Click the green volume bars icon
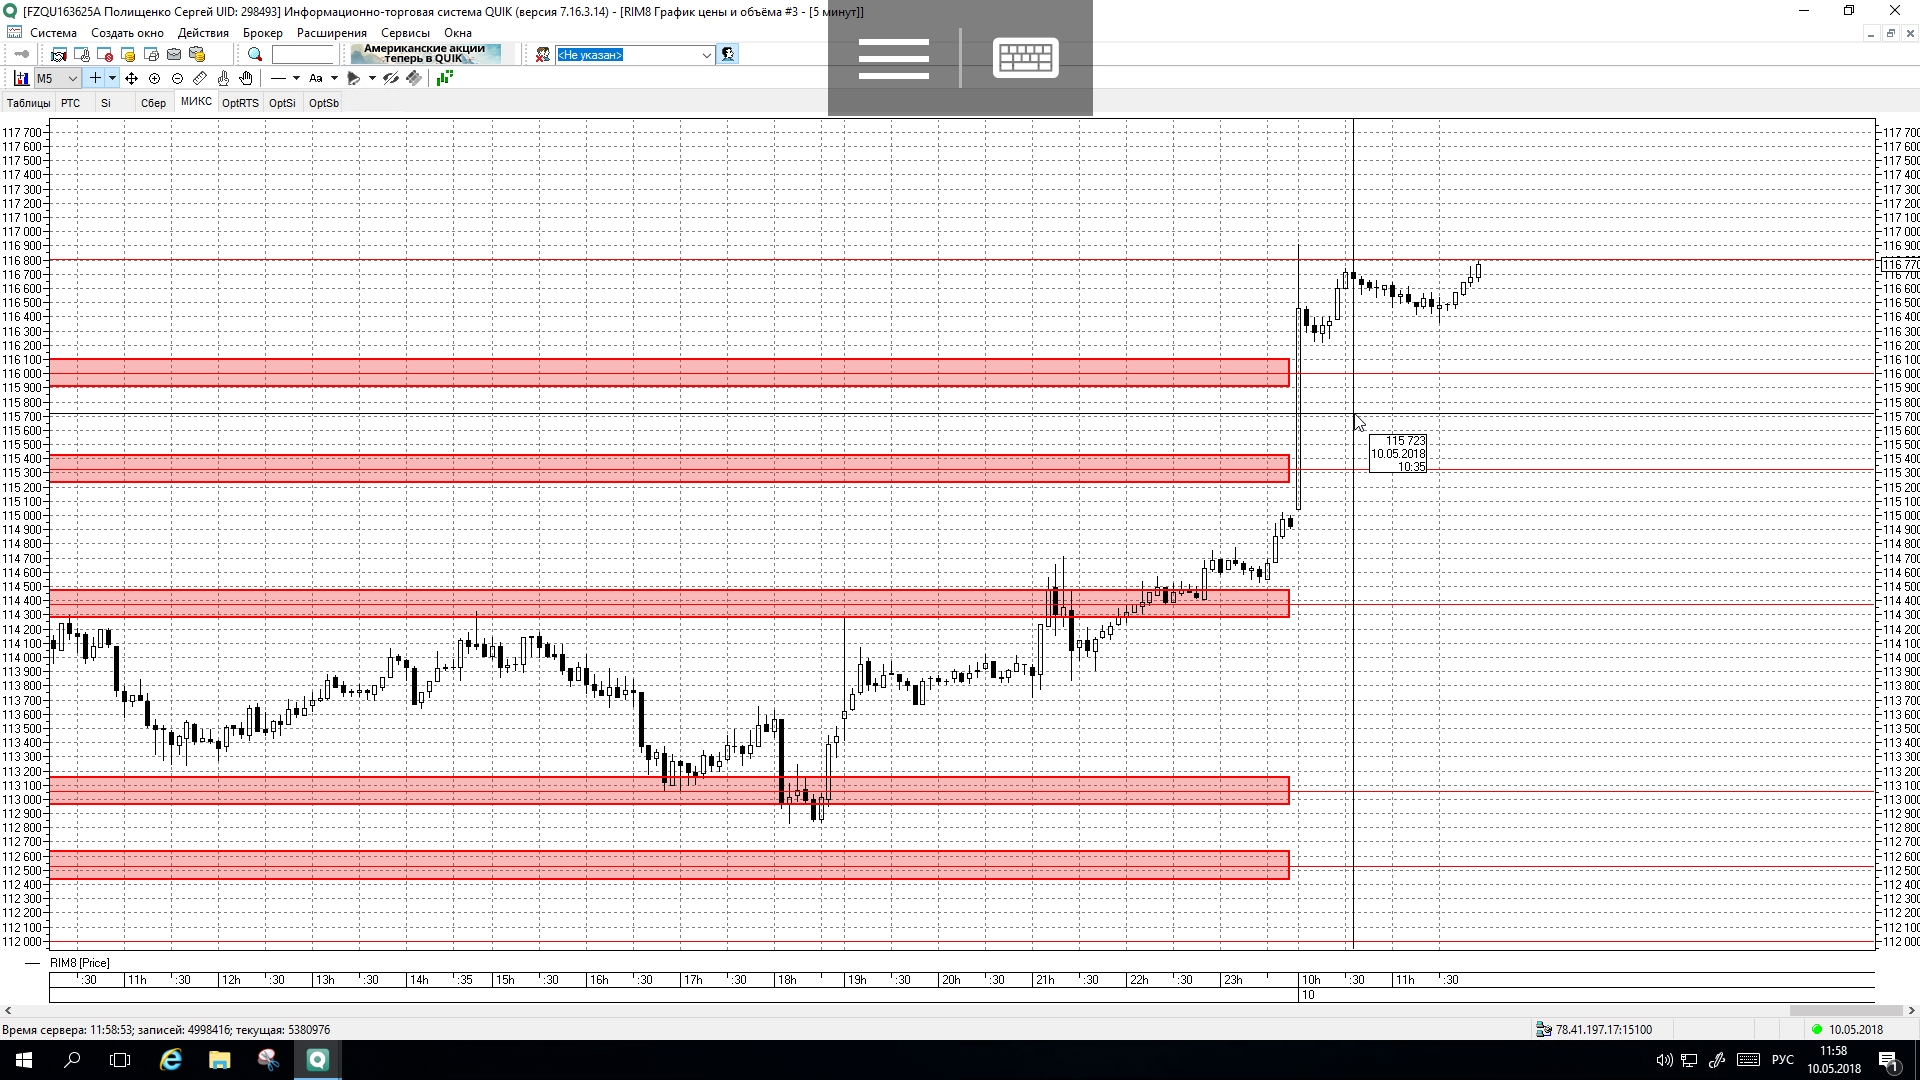Viewport: 1920px width, 1080px height. (x=445, y=78)
